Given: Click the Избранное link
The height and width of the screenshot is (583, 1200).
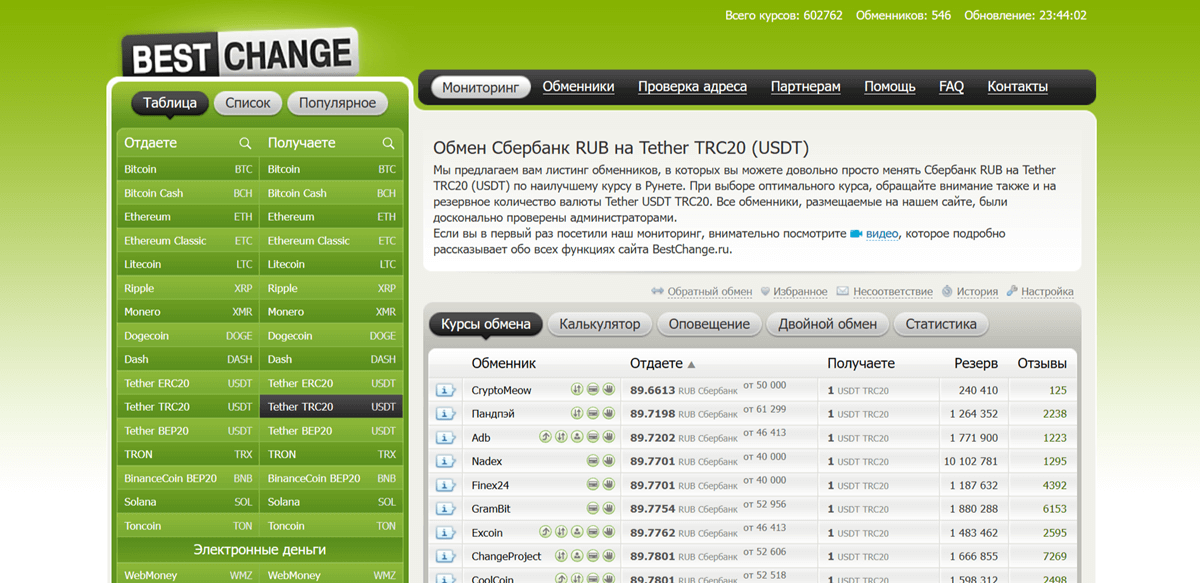Looking at the screenshot, I should click(x=800, y=292).
